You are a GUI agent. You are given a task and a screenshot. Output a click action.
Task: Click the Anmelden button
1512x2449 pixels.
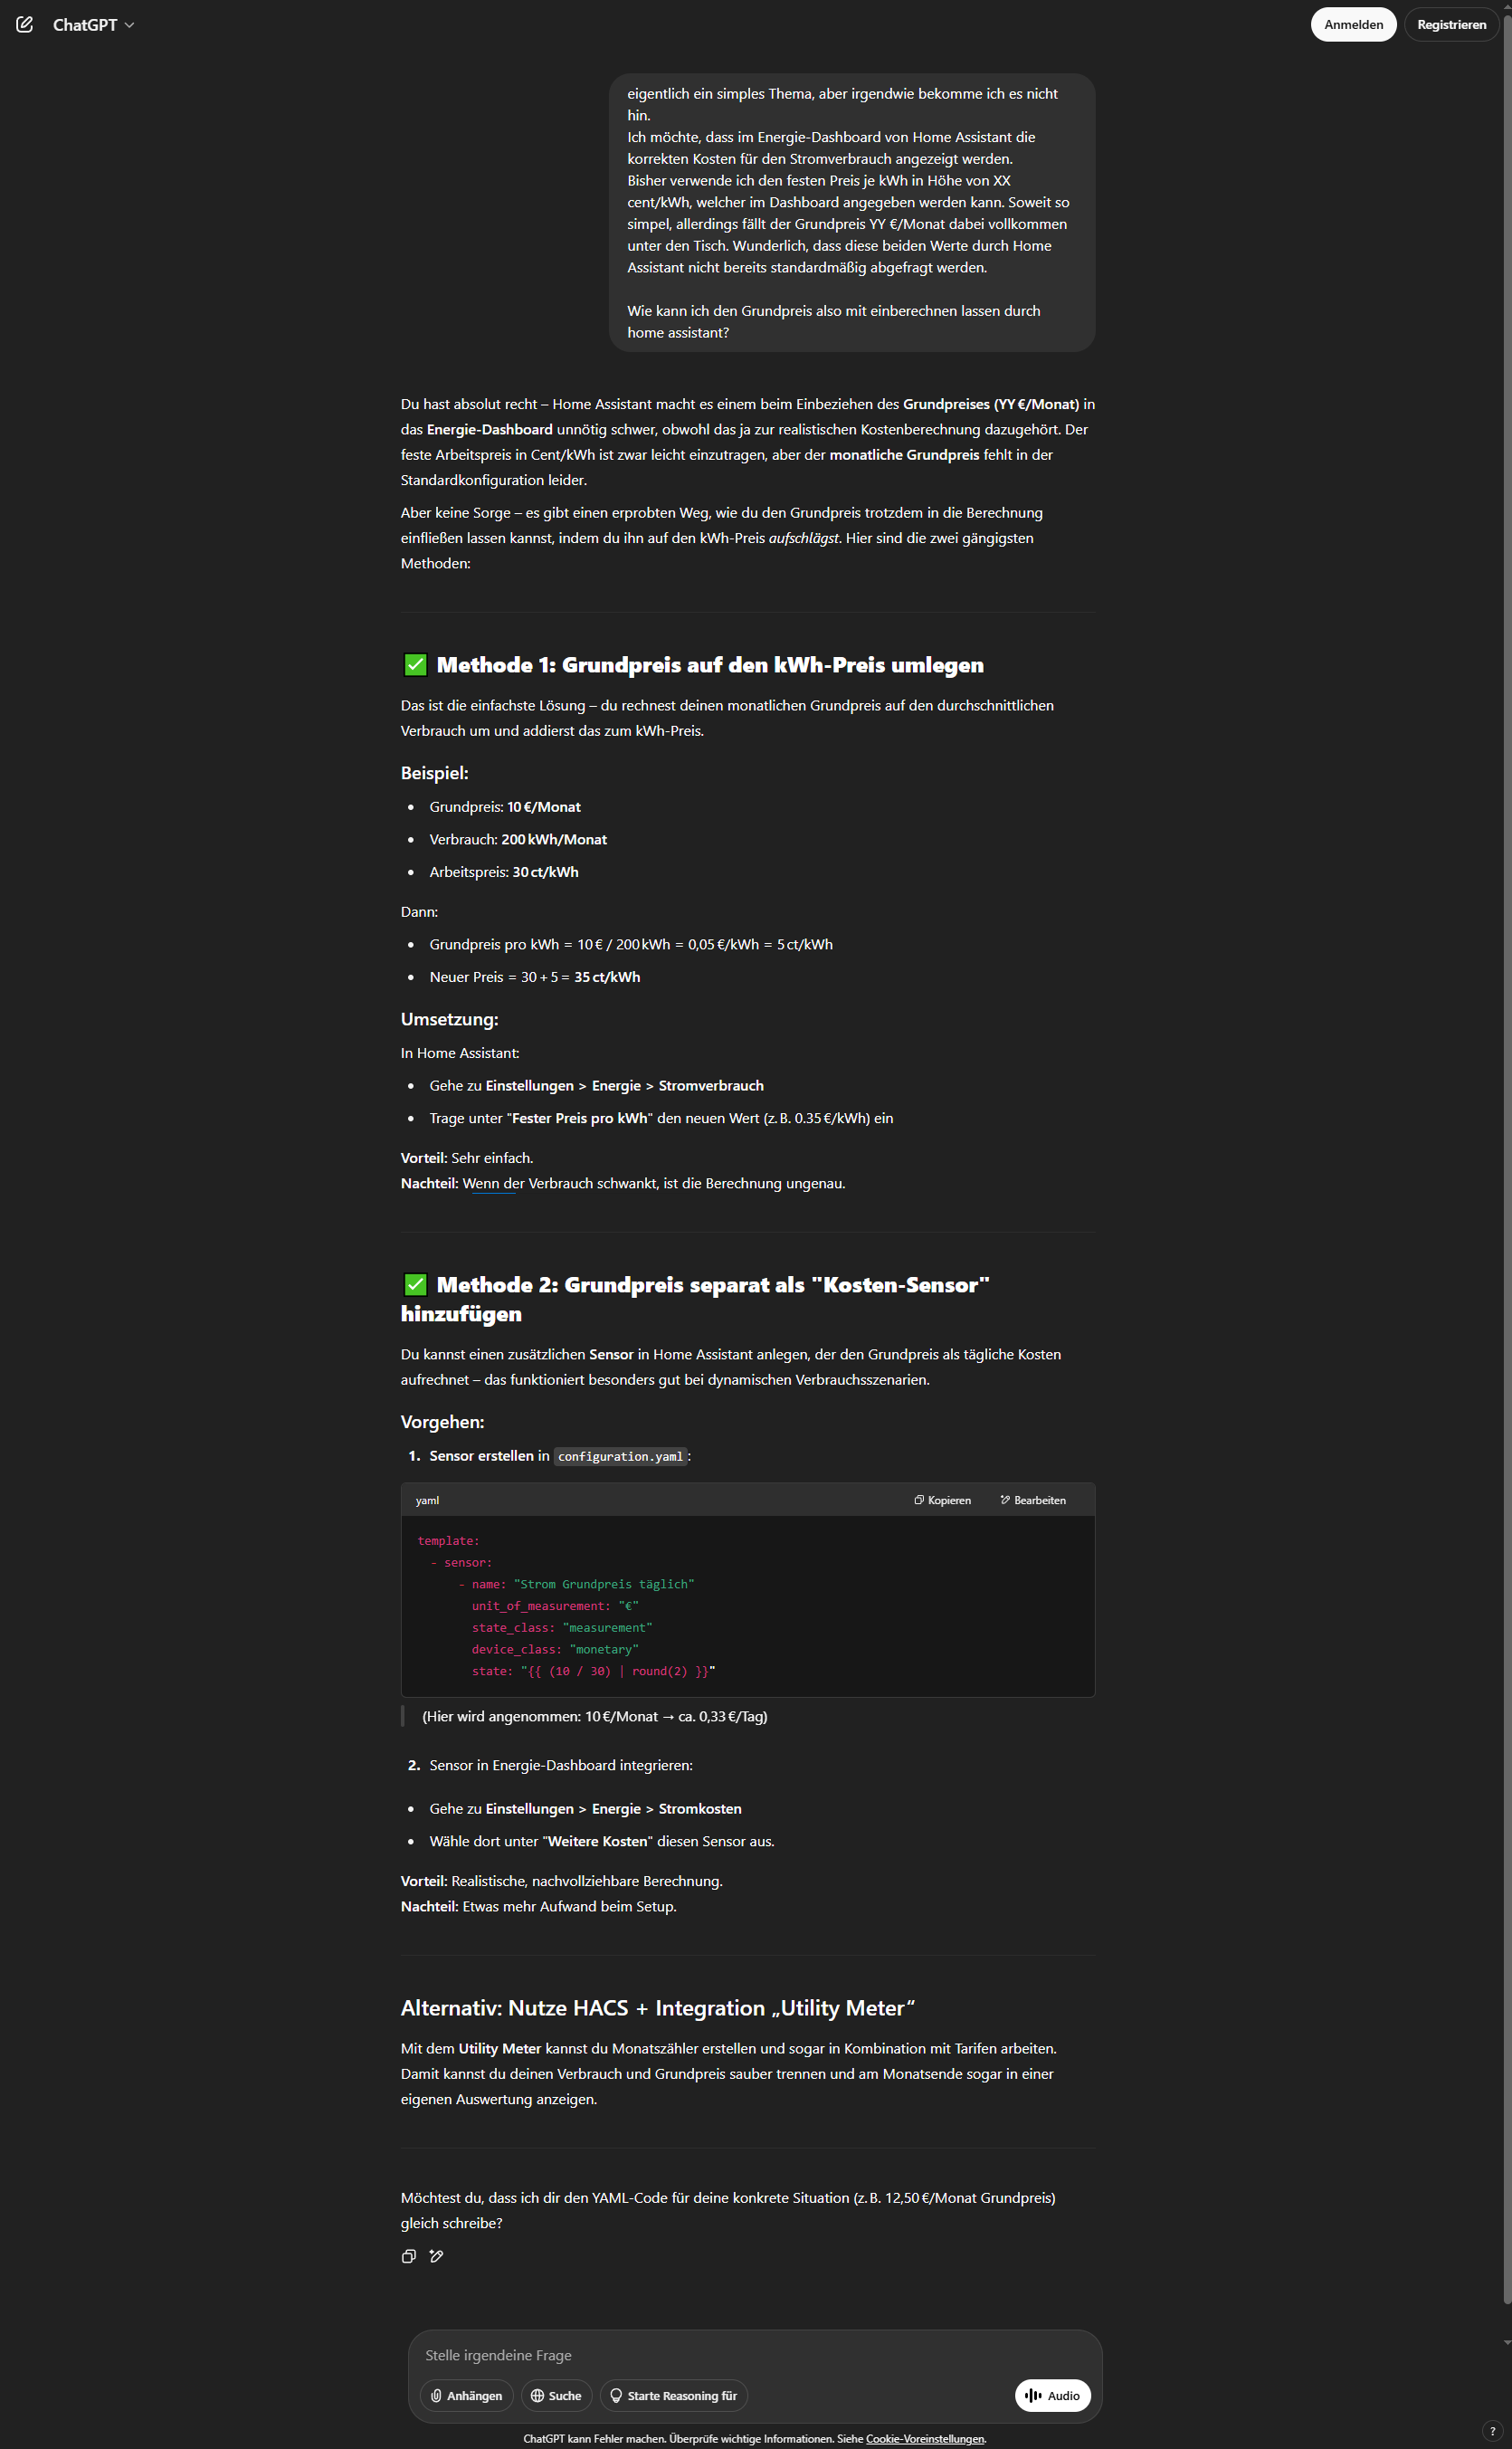(x=1353, y=24)
